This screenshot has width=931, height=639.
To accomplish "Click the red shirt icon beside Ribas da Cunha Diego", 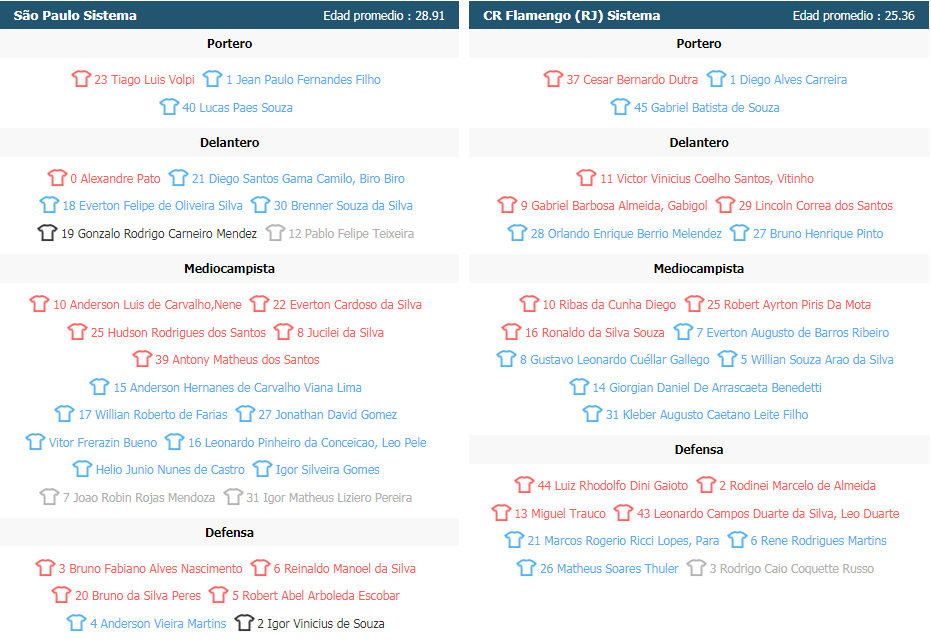I will point(530,303).
